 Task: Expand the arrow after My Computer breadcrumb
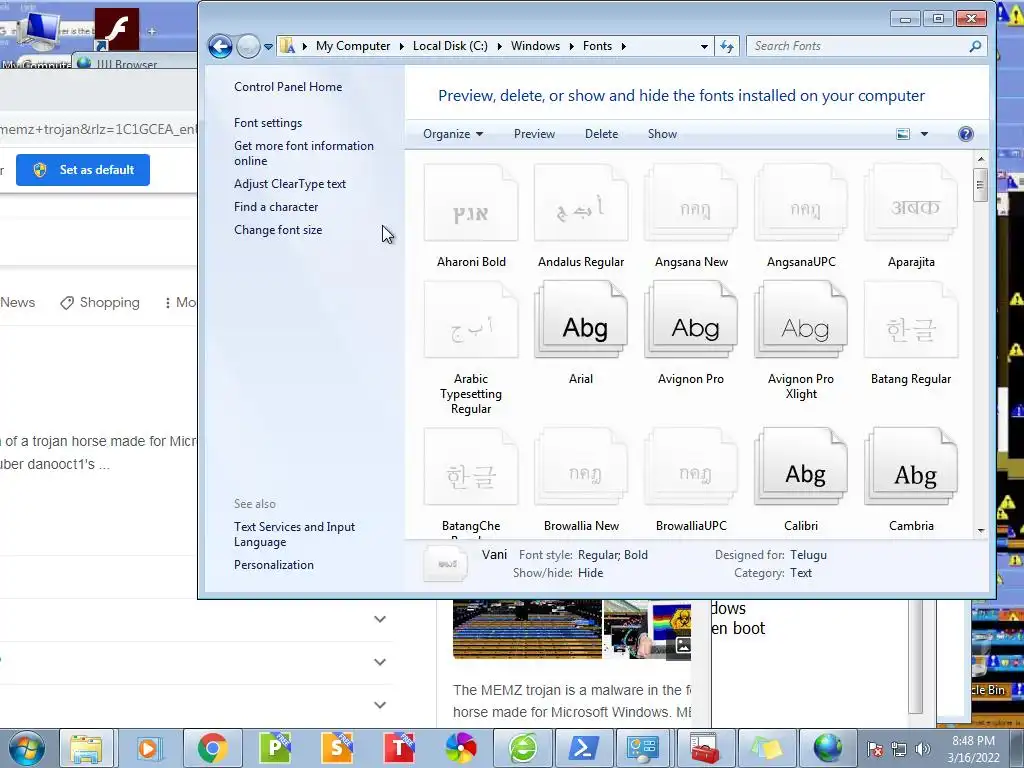(402, 46)
